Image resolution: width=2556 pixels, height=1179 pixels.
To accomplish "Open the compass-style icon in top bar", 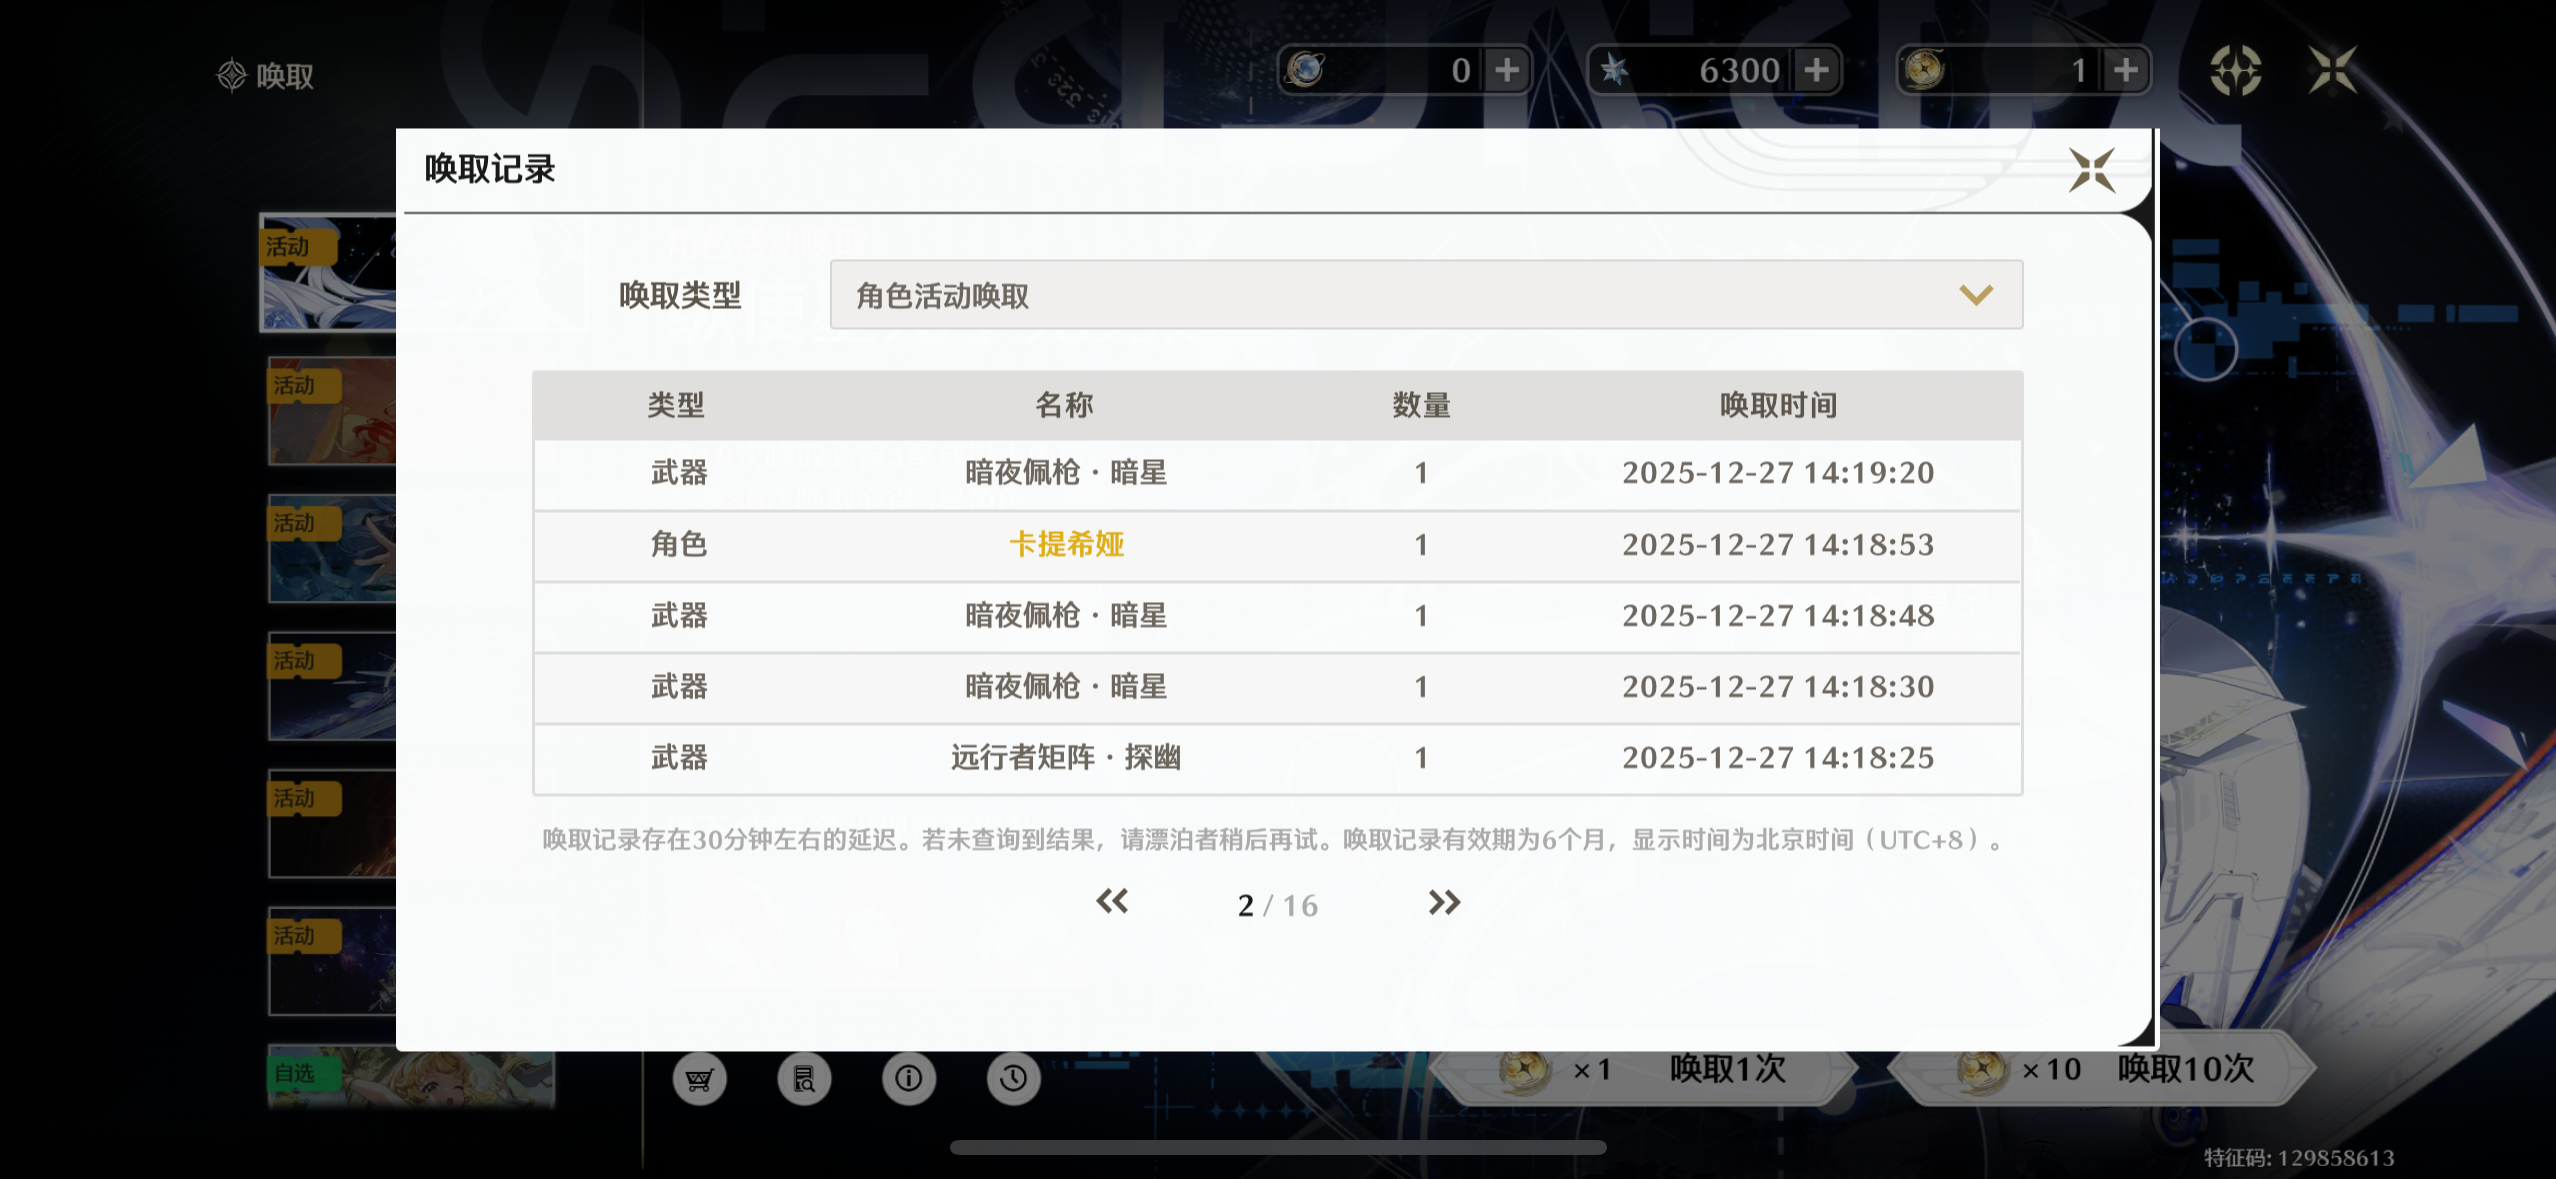I will click(x=2235, y=70).
